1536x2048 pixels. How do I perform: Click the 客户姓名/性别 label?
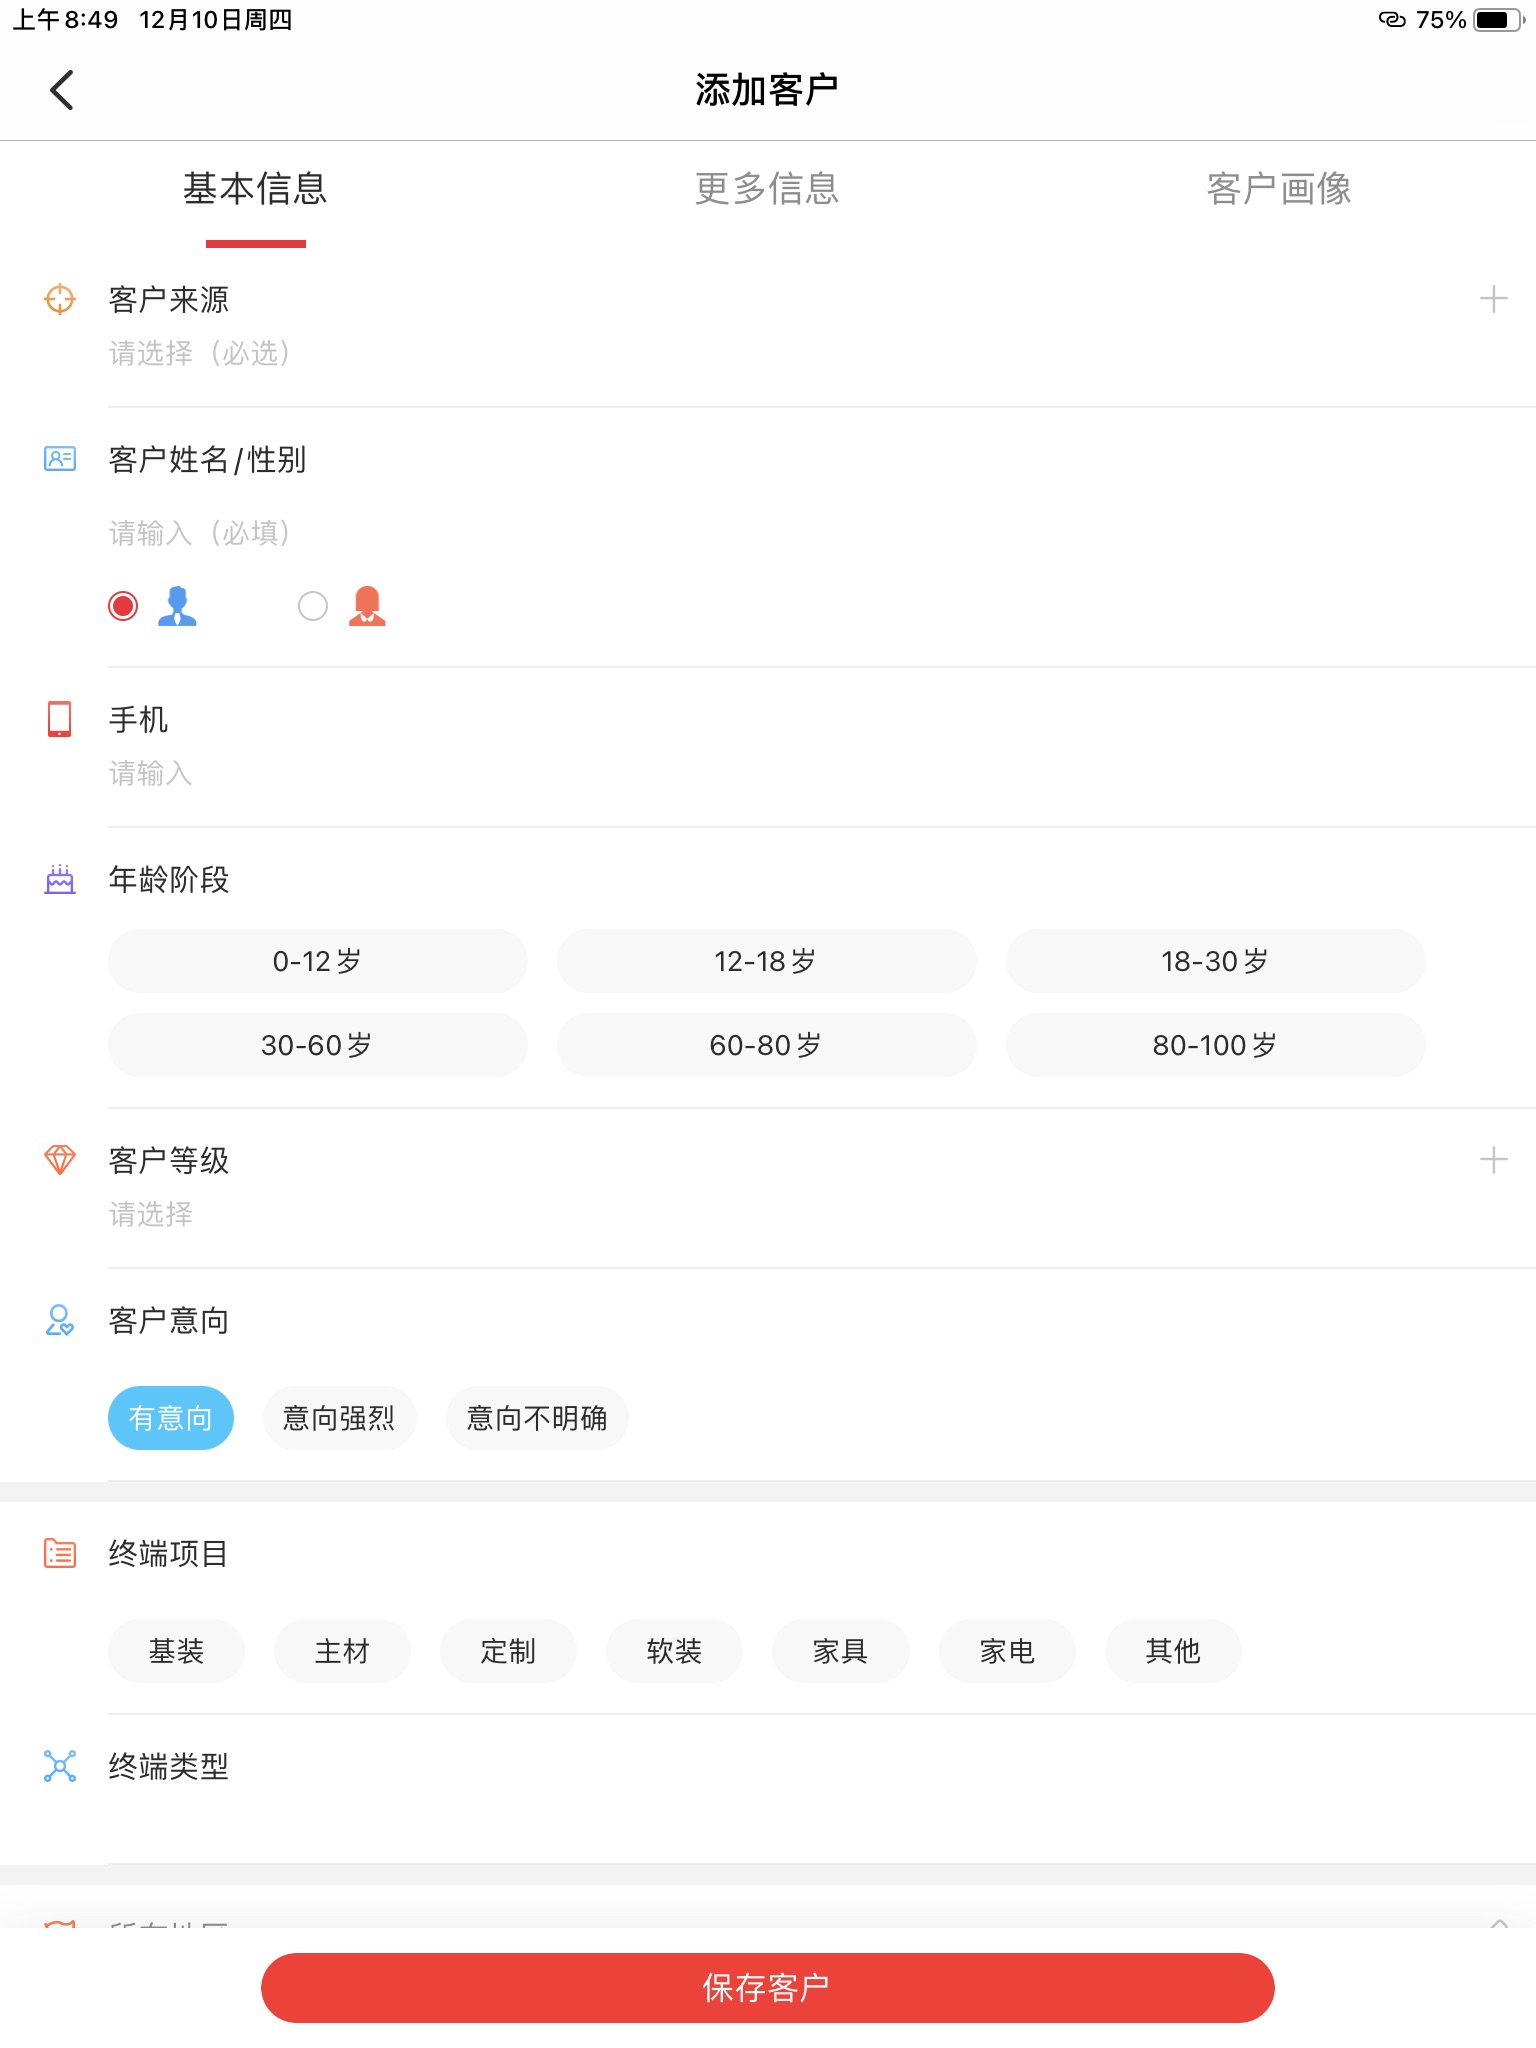(x=207, y=459)
